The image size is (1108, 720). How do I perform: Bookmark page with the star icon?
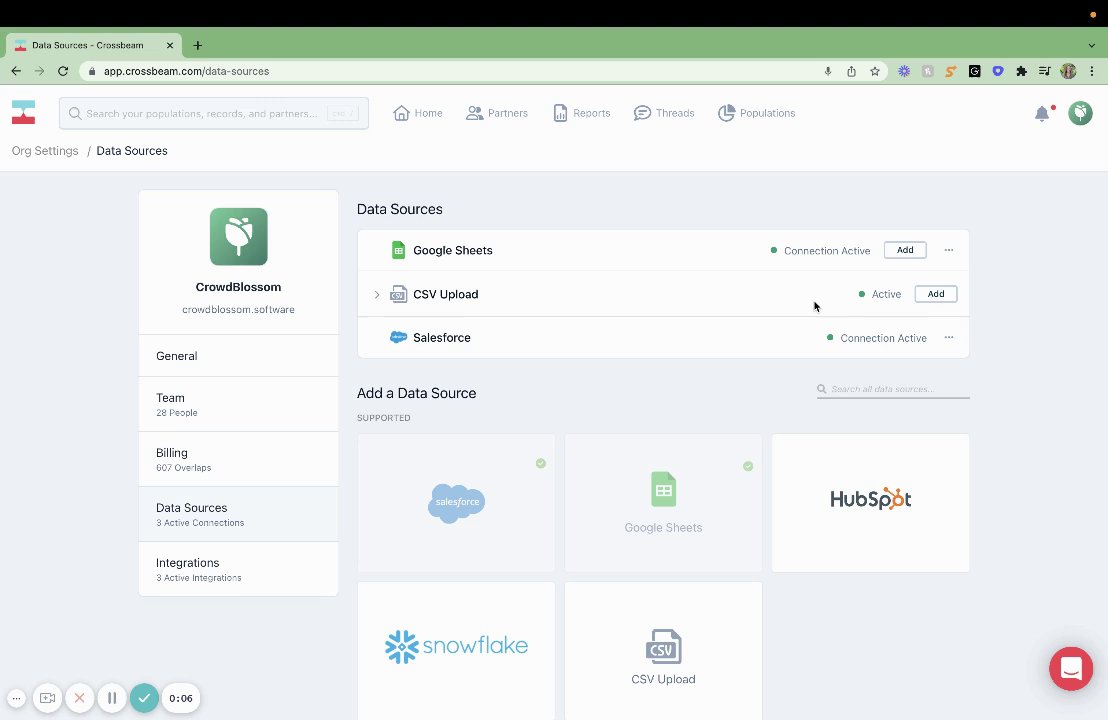coord(875,71)
